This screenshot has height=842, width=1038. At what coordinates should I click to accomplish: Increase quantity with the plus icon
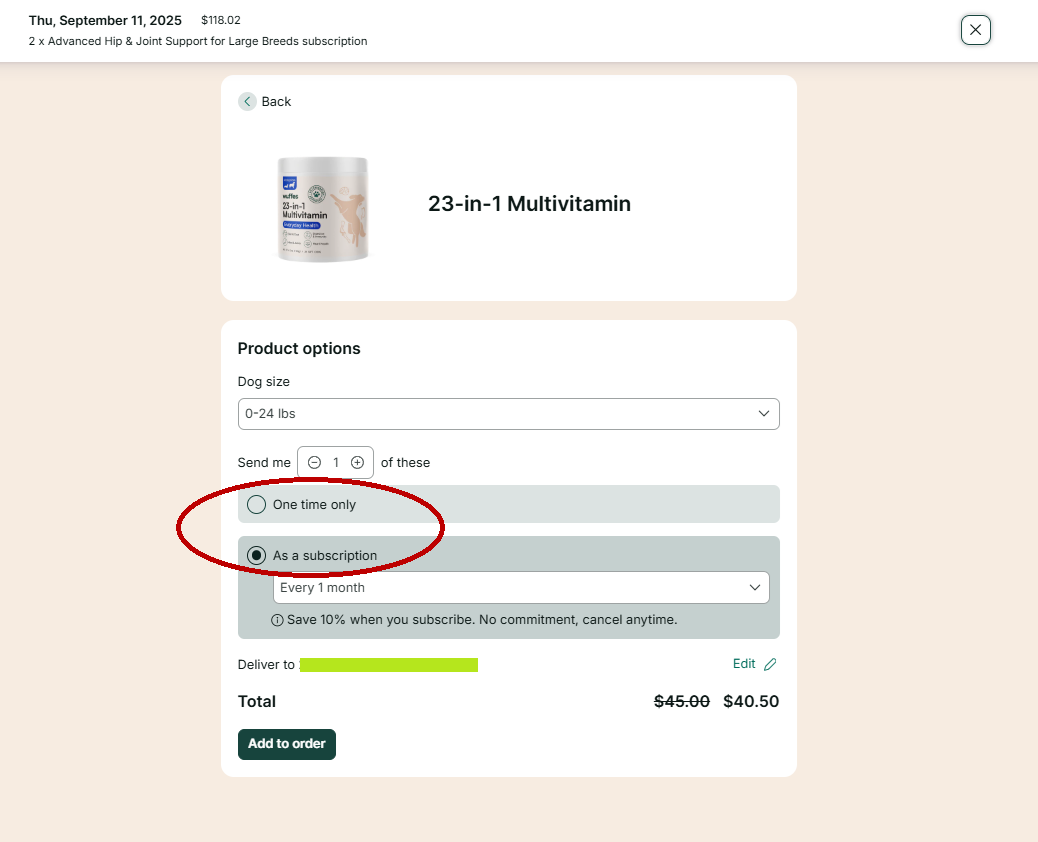click(x=357, y=462)
